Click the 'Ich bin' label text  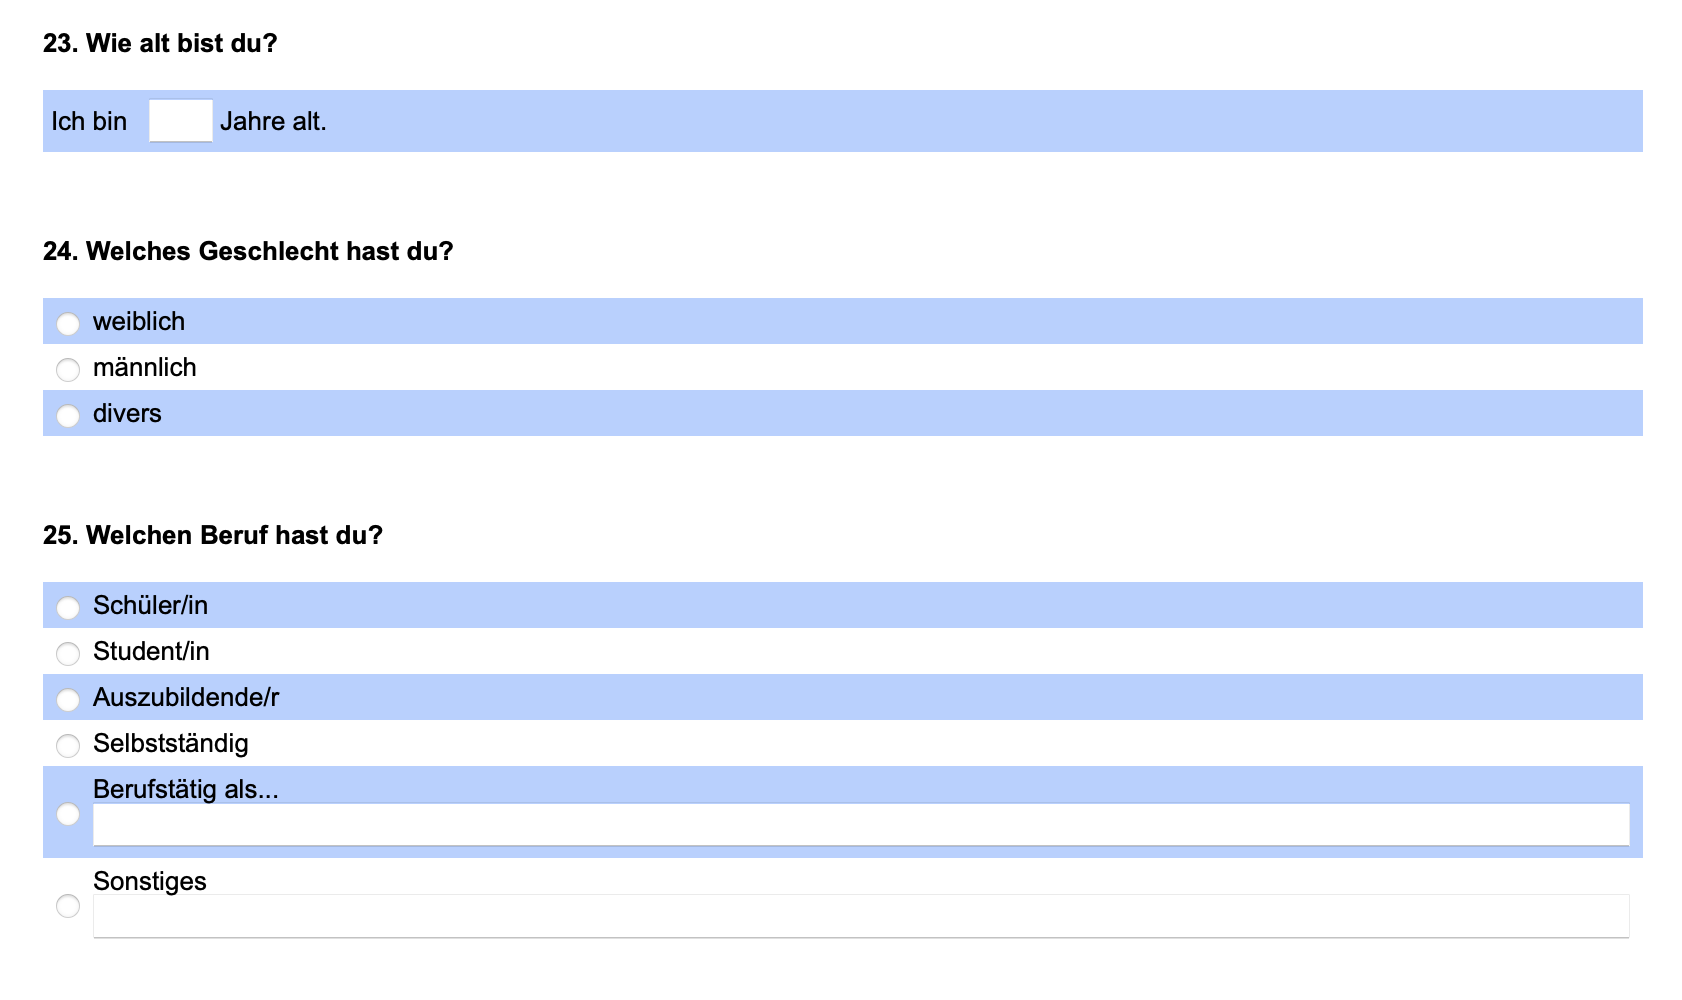coord(89,121)
